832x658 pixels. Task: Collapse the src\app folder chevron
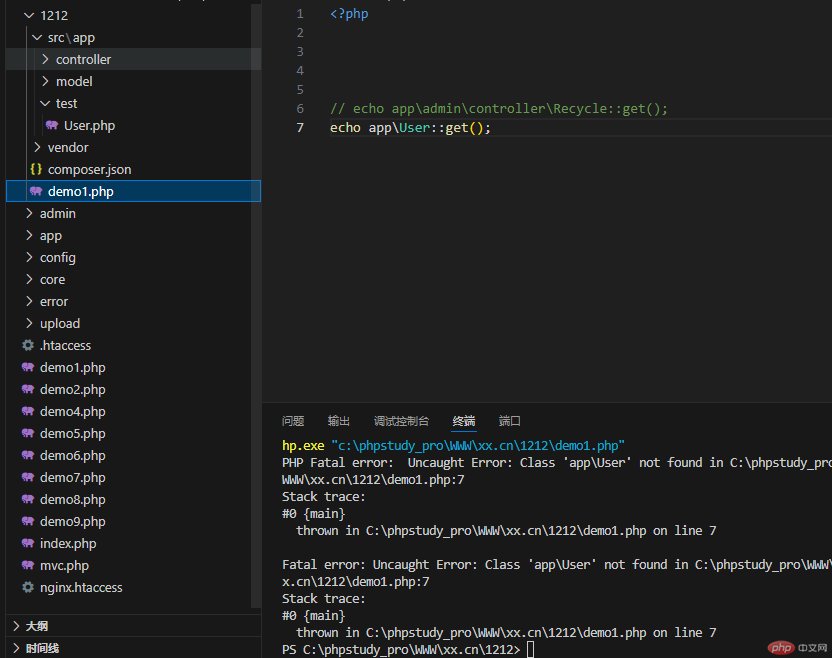click(x=37, y=38)
